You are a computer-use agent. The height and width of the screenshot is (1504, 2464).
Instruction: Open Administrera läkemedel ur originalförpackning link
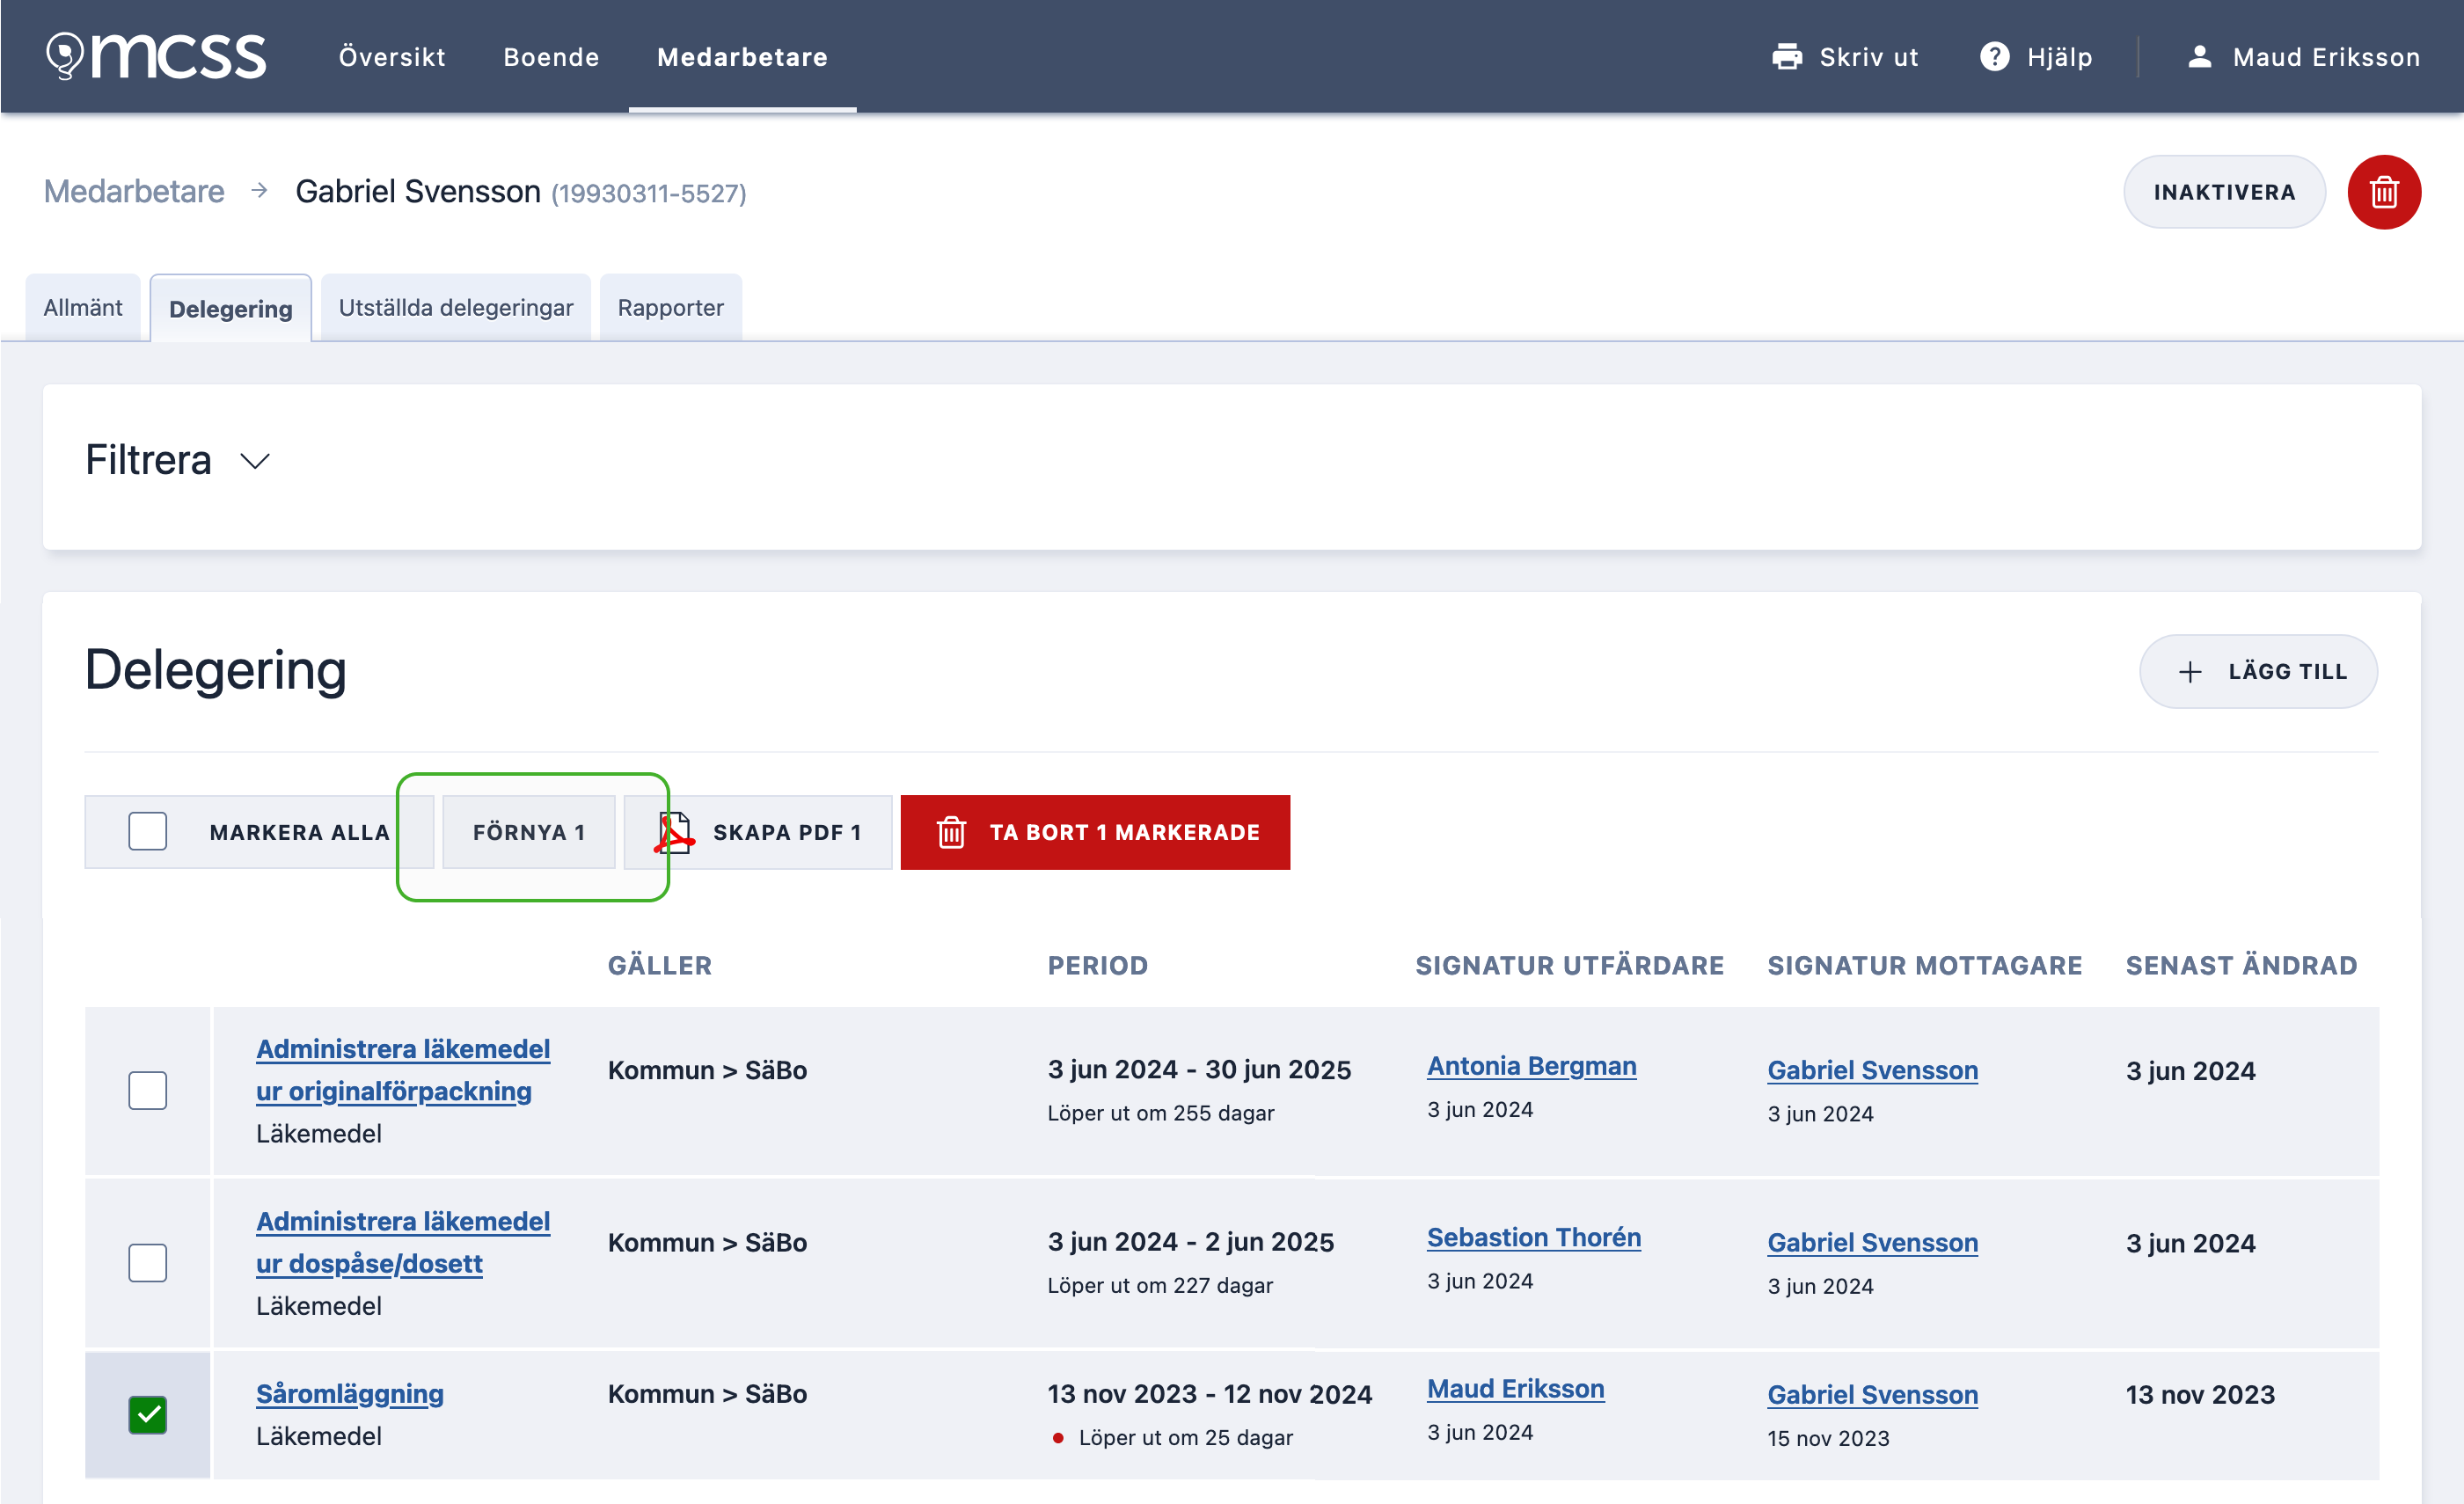(x=403, y=1070)
